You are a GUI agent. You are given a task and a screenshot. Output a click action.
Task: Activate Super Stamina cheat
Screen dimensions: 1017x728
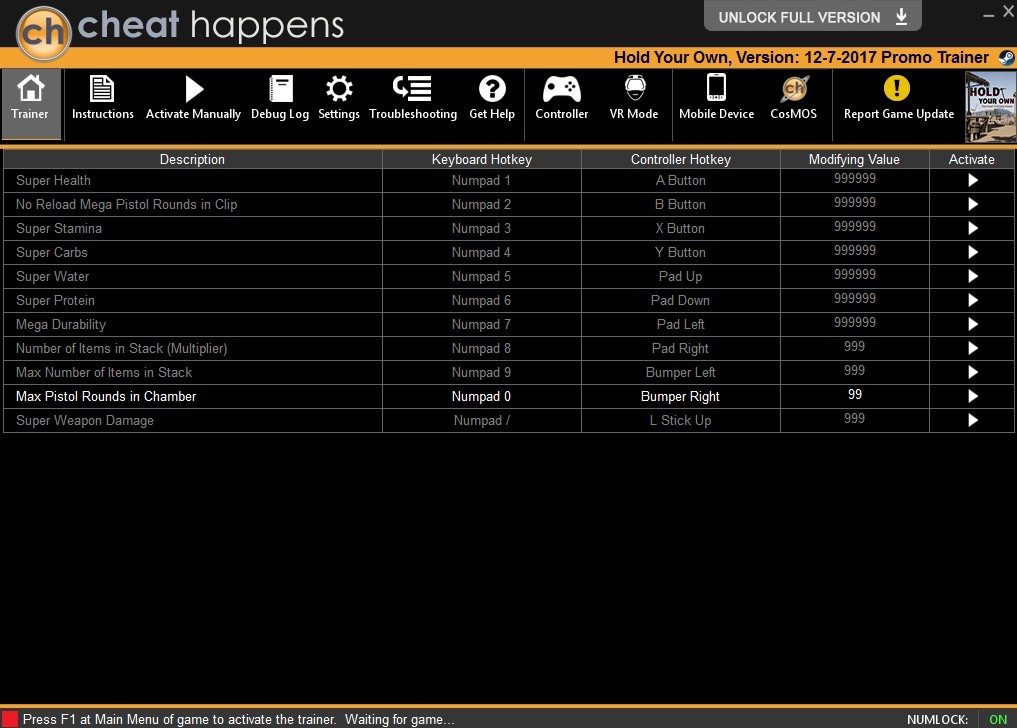coord(972,228)
